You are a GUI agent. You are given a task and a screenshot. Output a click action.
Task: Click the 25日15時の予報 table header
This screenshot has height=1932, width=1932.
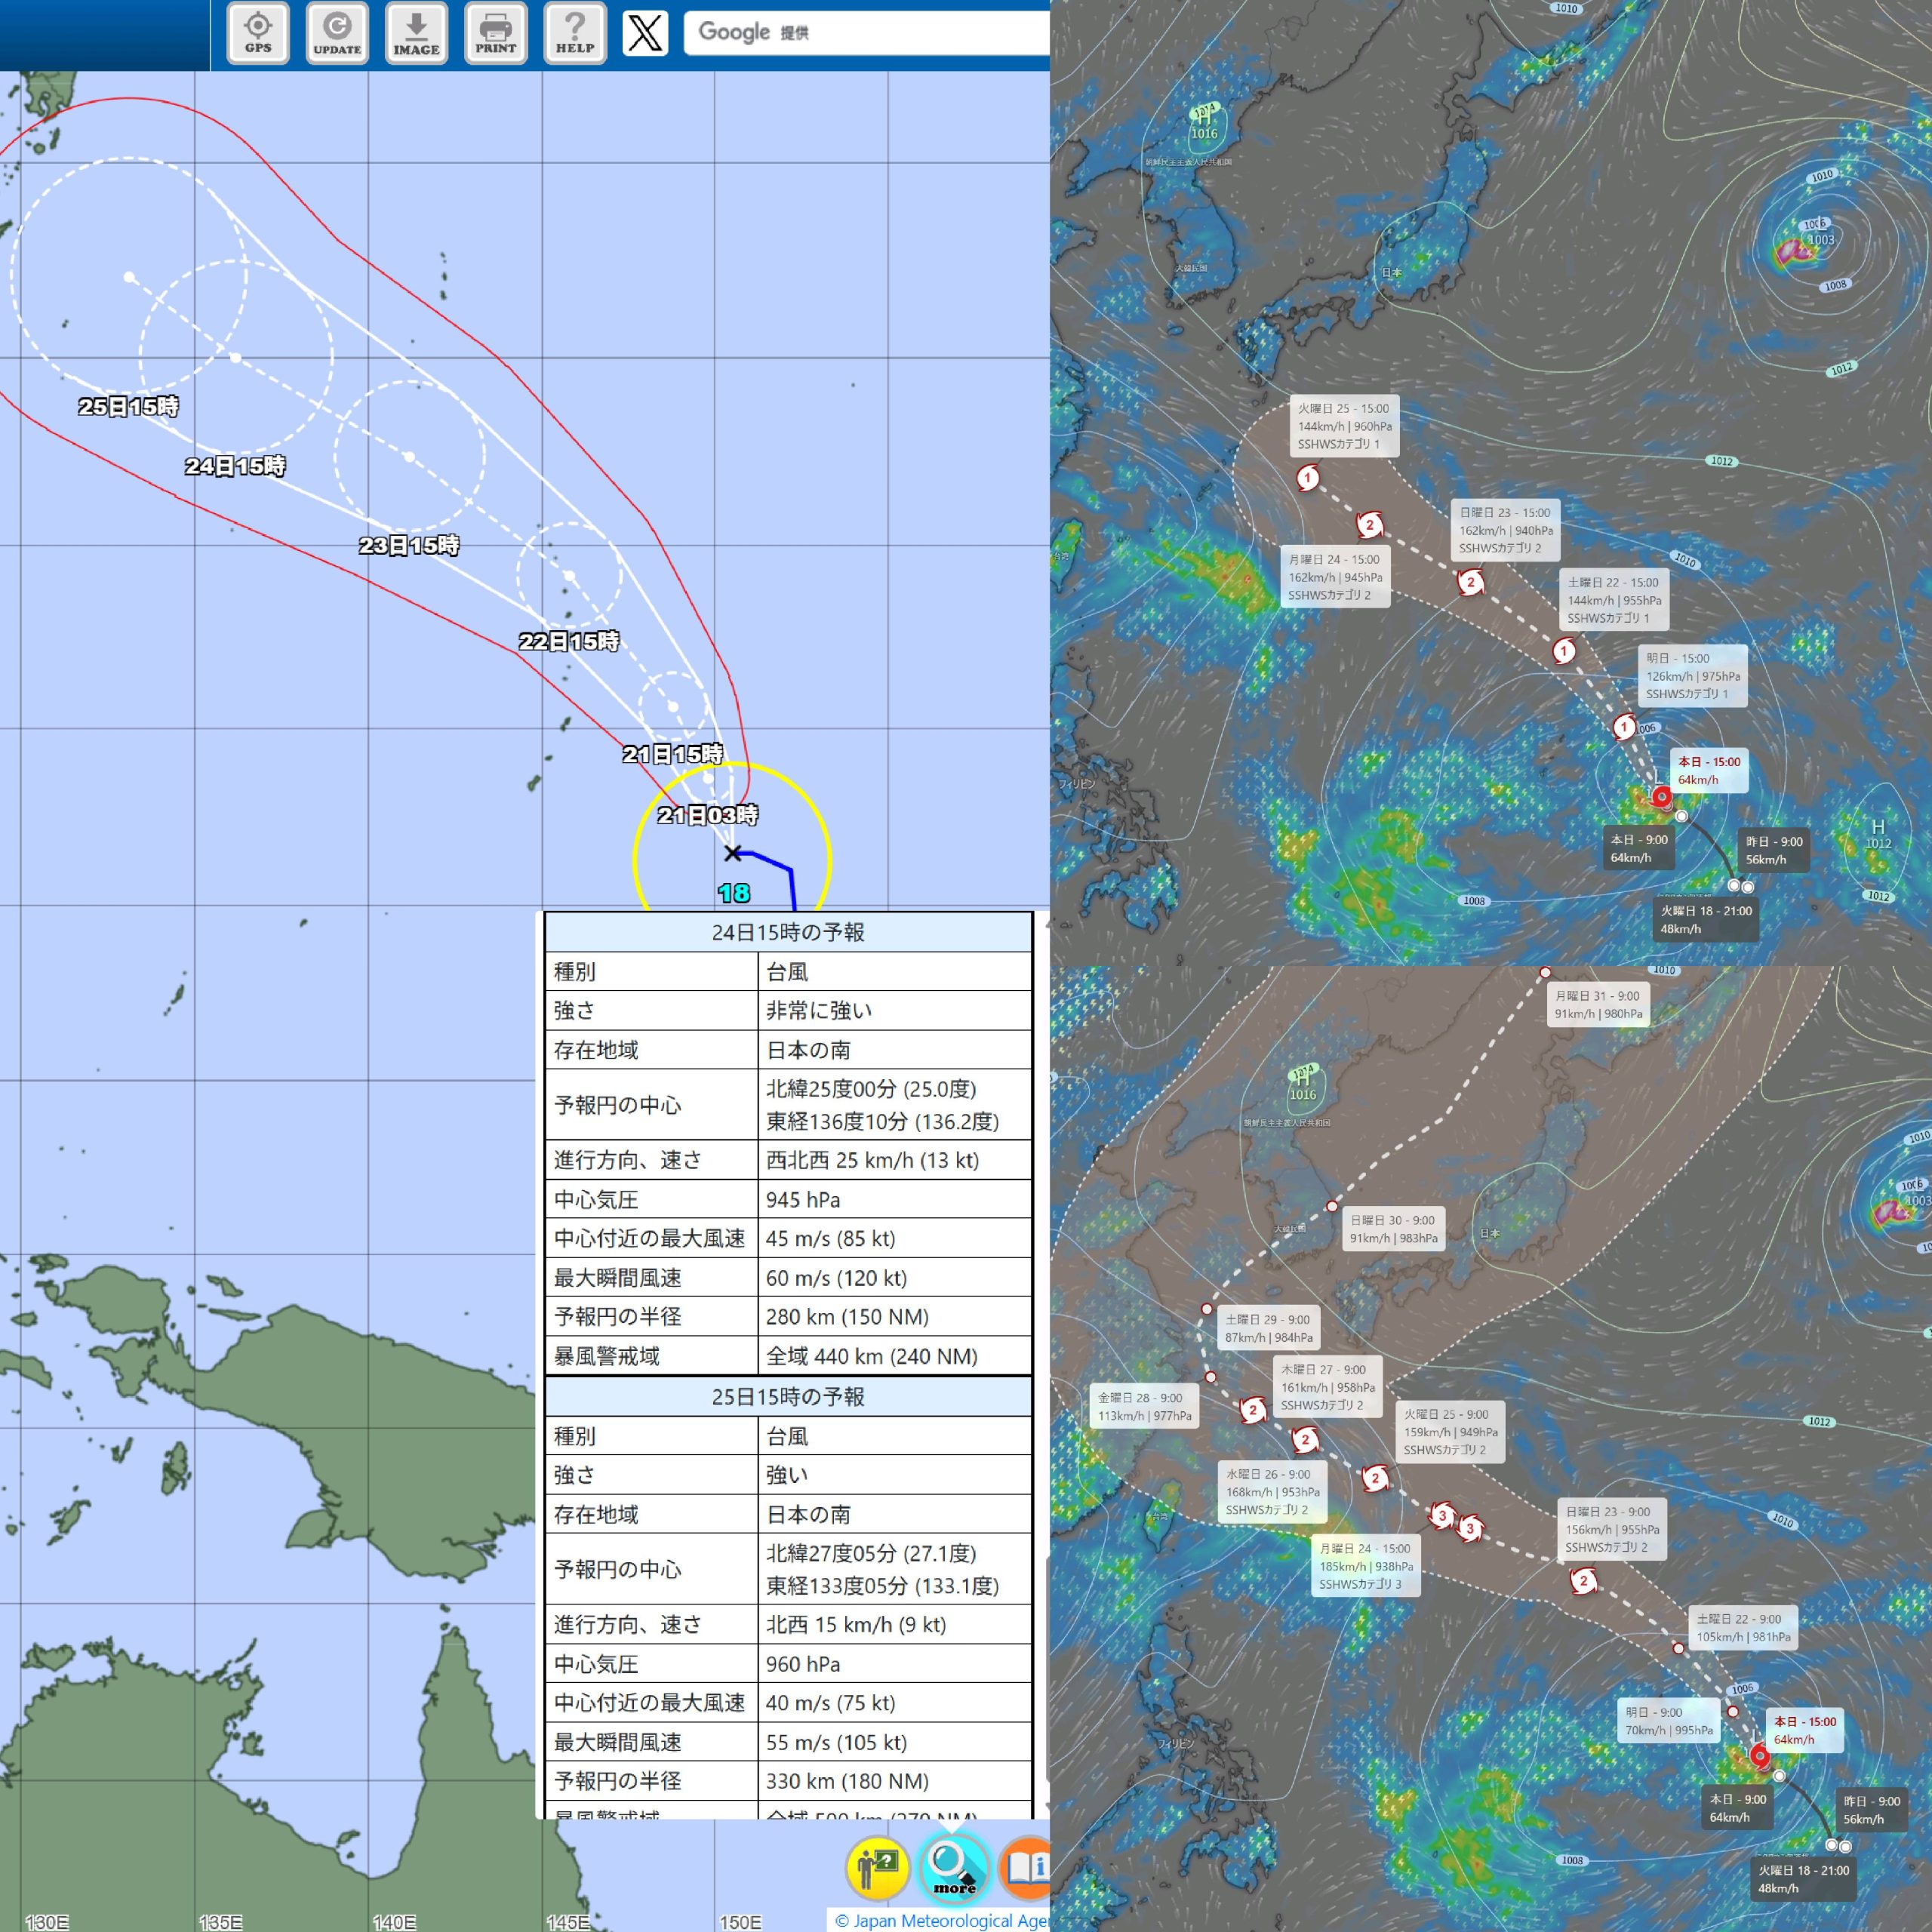tap(788, 1396)
